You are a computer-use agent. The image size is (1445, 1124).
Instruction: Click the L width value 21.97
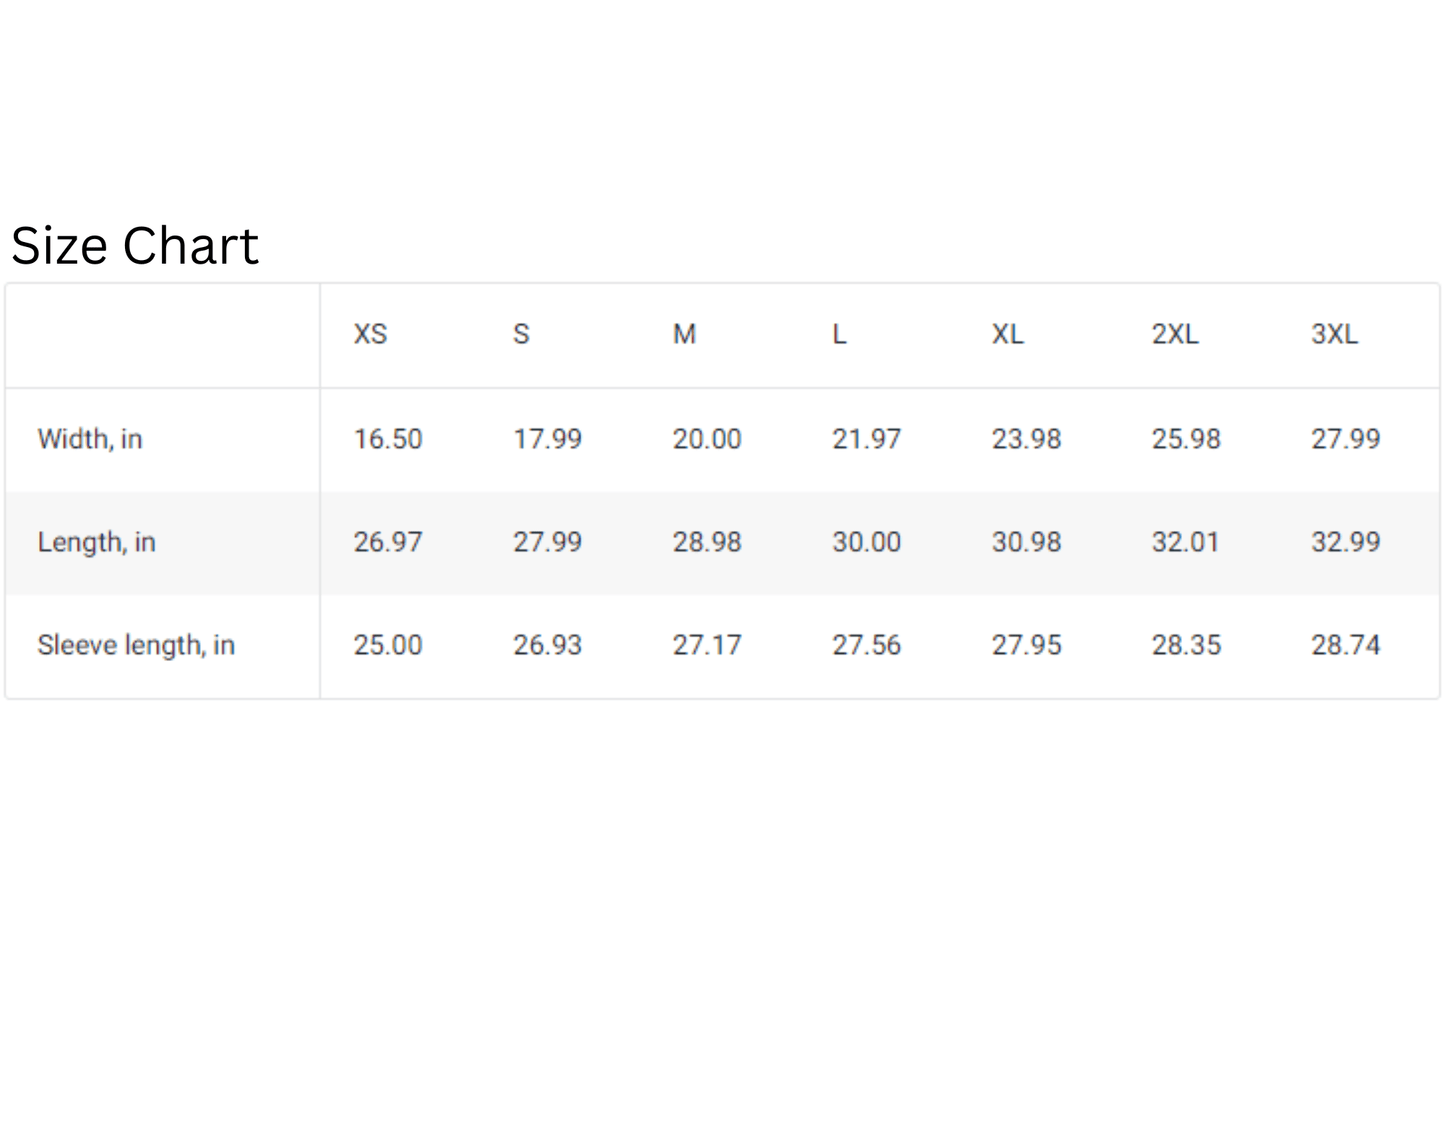point(866,439)
